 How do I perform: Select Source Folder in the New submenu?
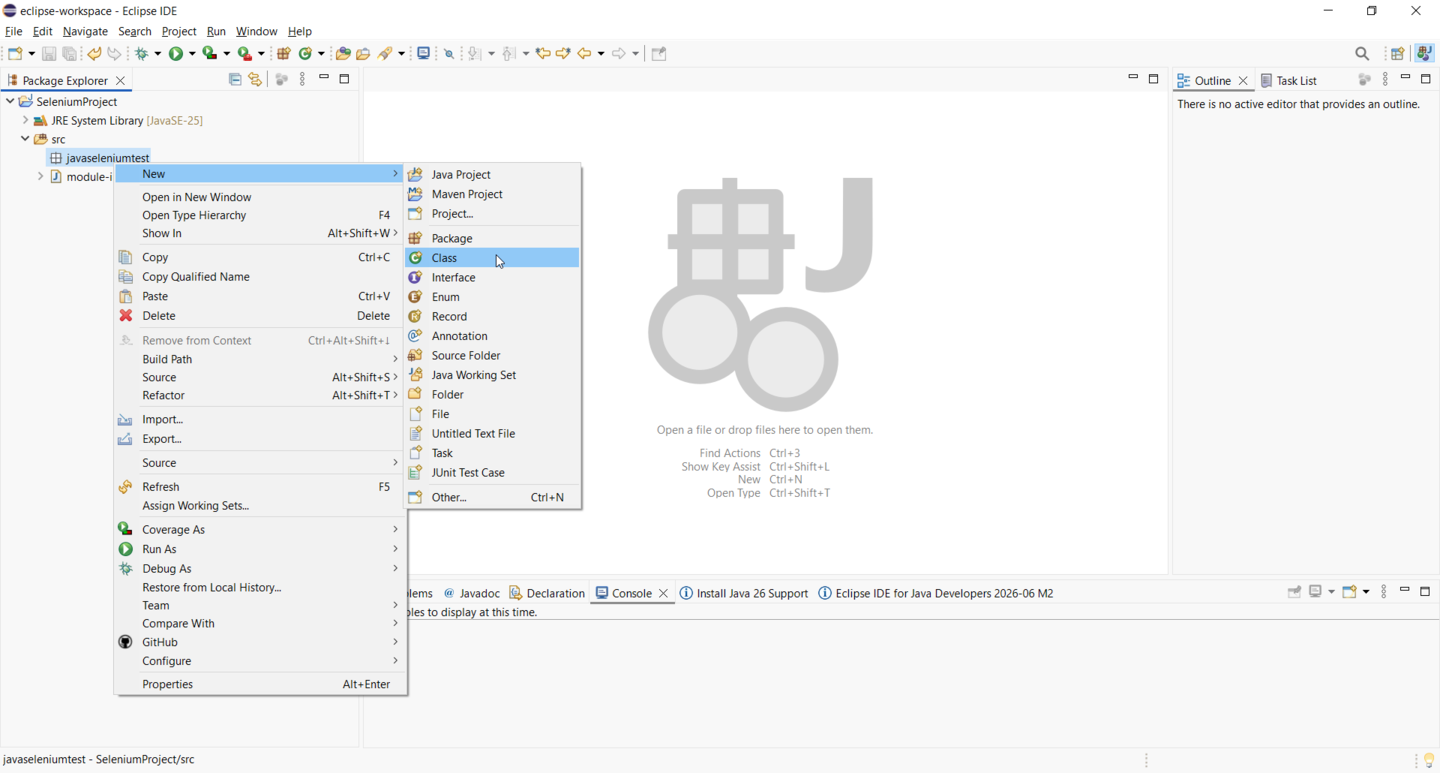point(493,356)
